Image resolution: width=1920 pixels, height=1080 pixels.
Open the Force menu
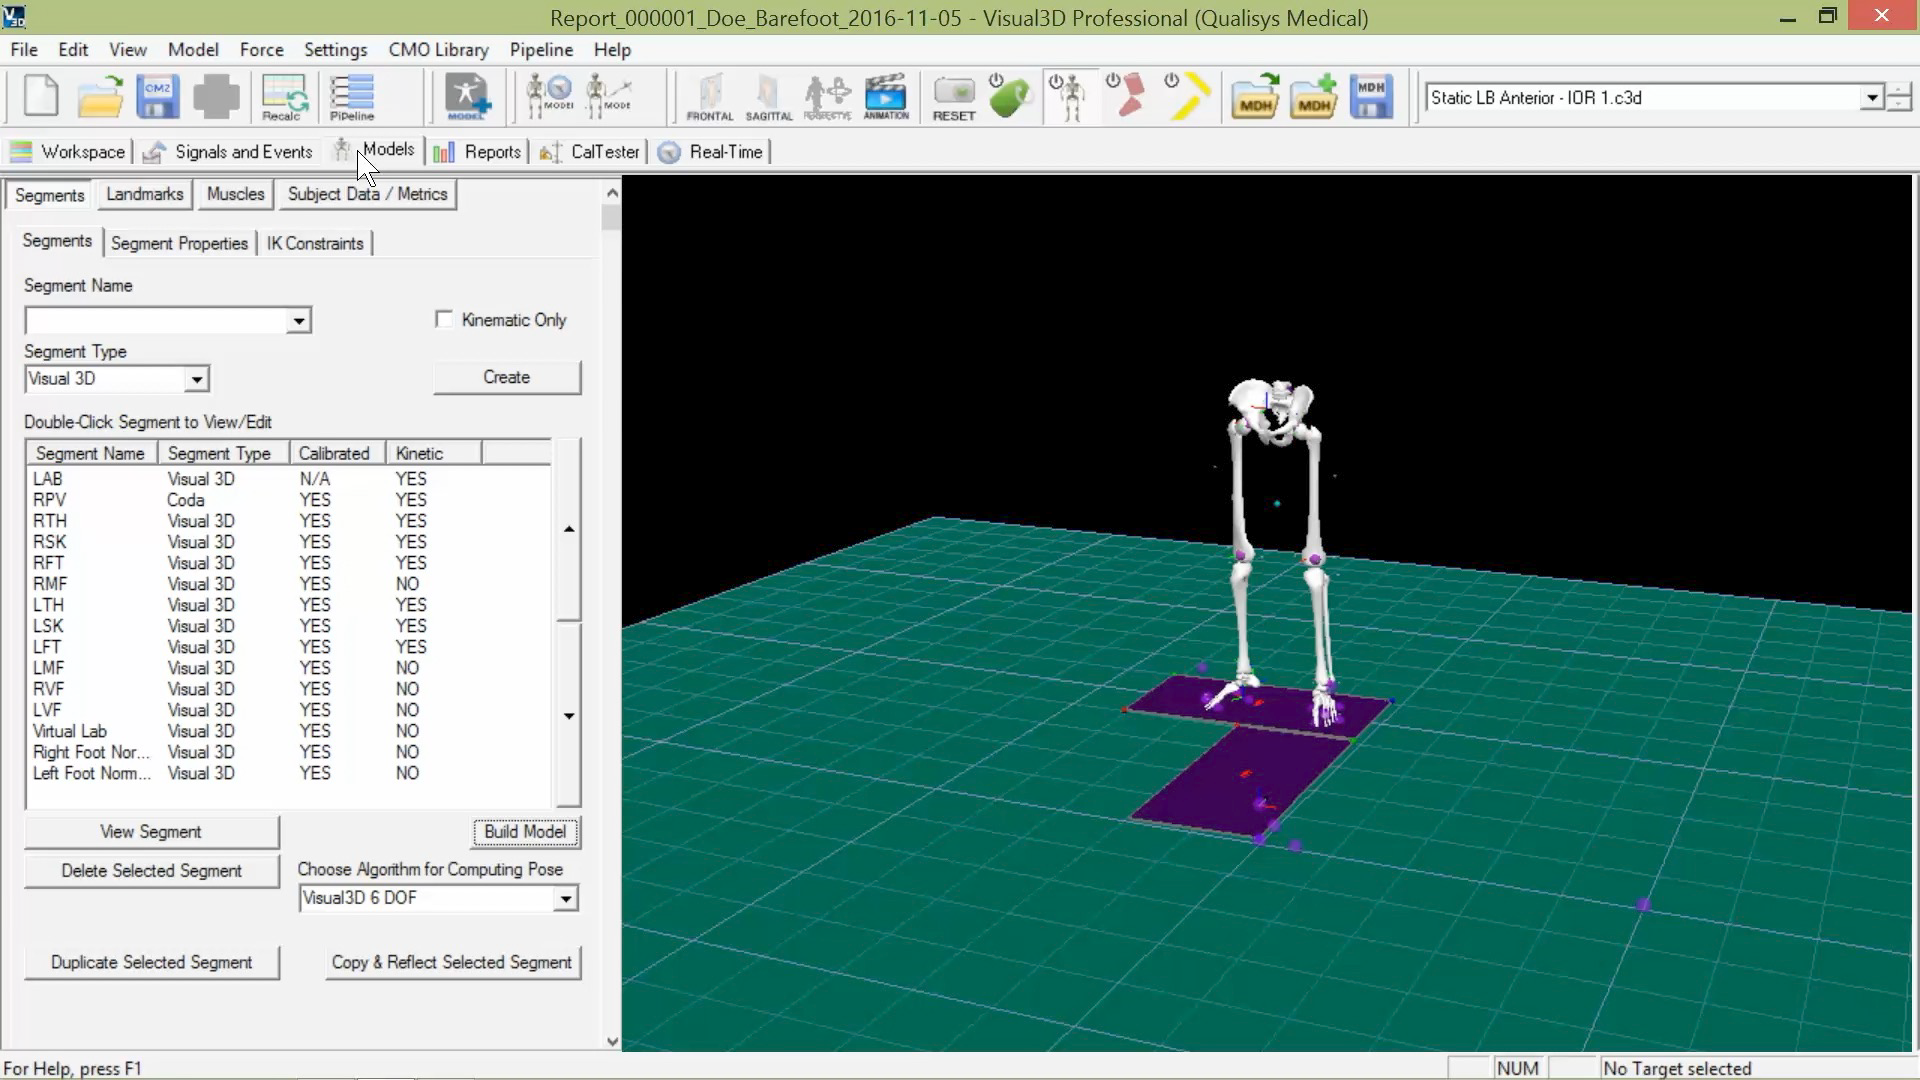pyautogui.click(x=261, y=50)
